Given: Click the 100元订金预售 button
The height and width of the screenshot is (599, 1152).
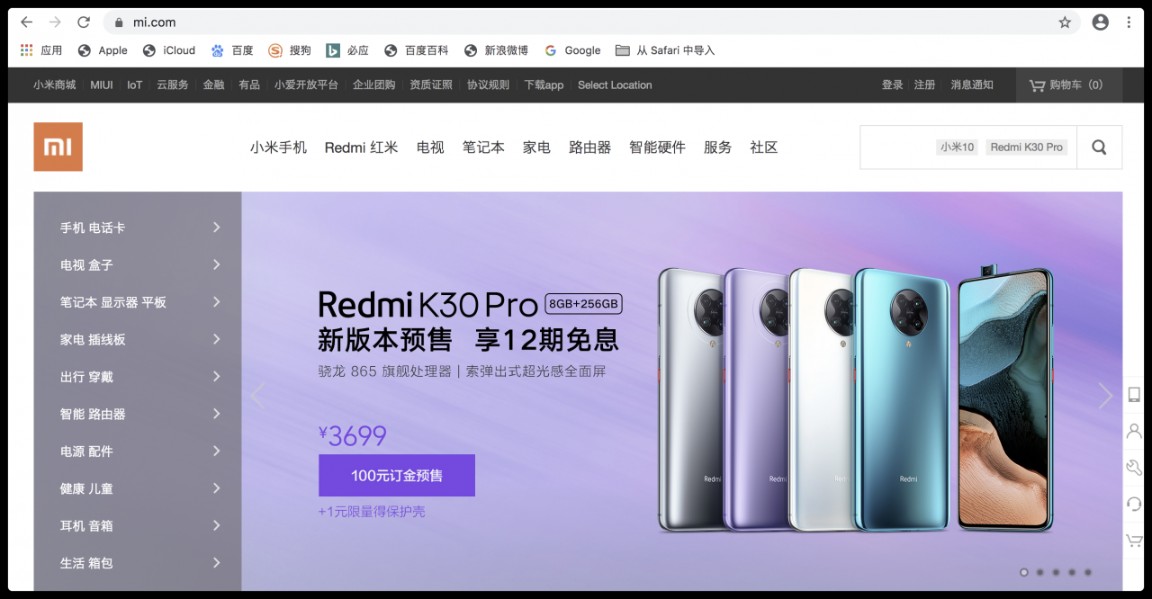Looking at the screenshot, I should point(397,476).
